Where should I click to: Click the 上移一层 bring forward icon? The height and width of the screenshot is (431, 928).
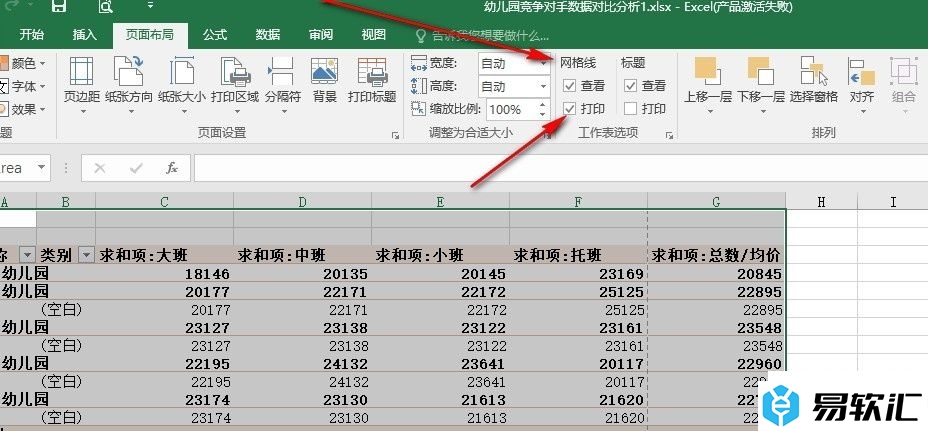coord(708,80)
